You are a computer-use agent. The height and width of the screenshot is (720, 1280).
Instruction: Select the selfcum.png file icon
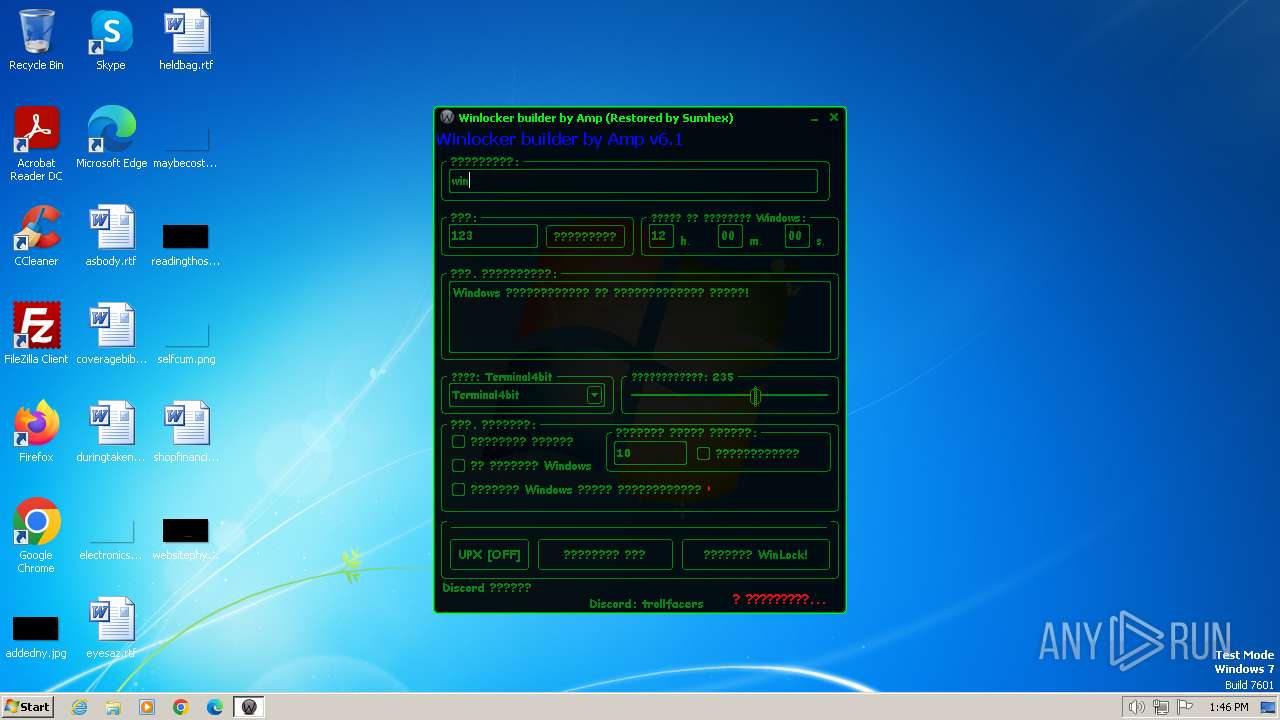pos(186,334)
